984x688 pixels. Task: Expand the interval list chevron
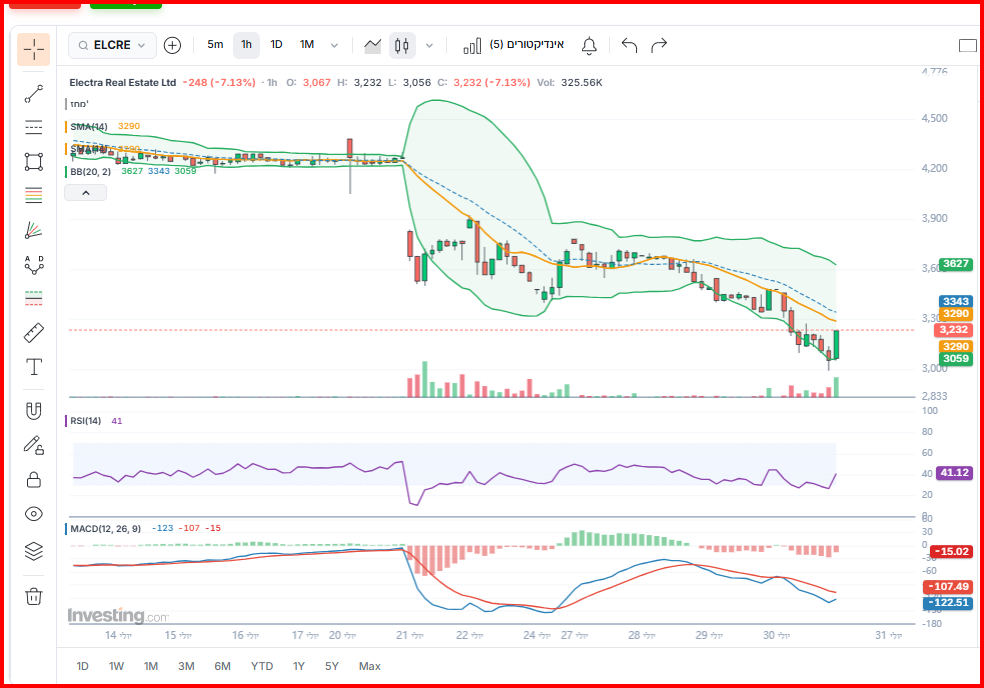(x=334, y=45)
